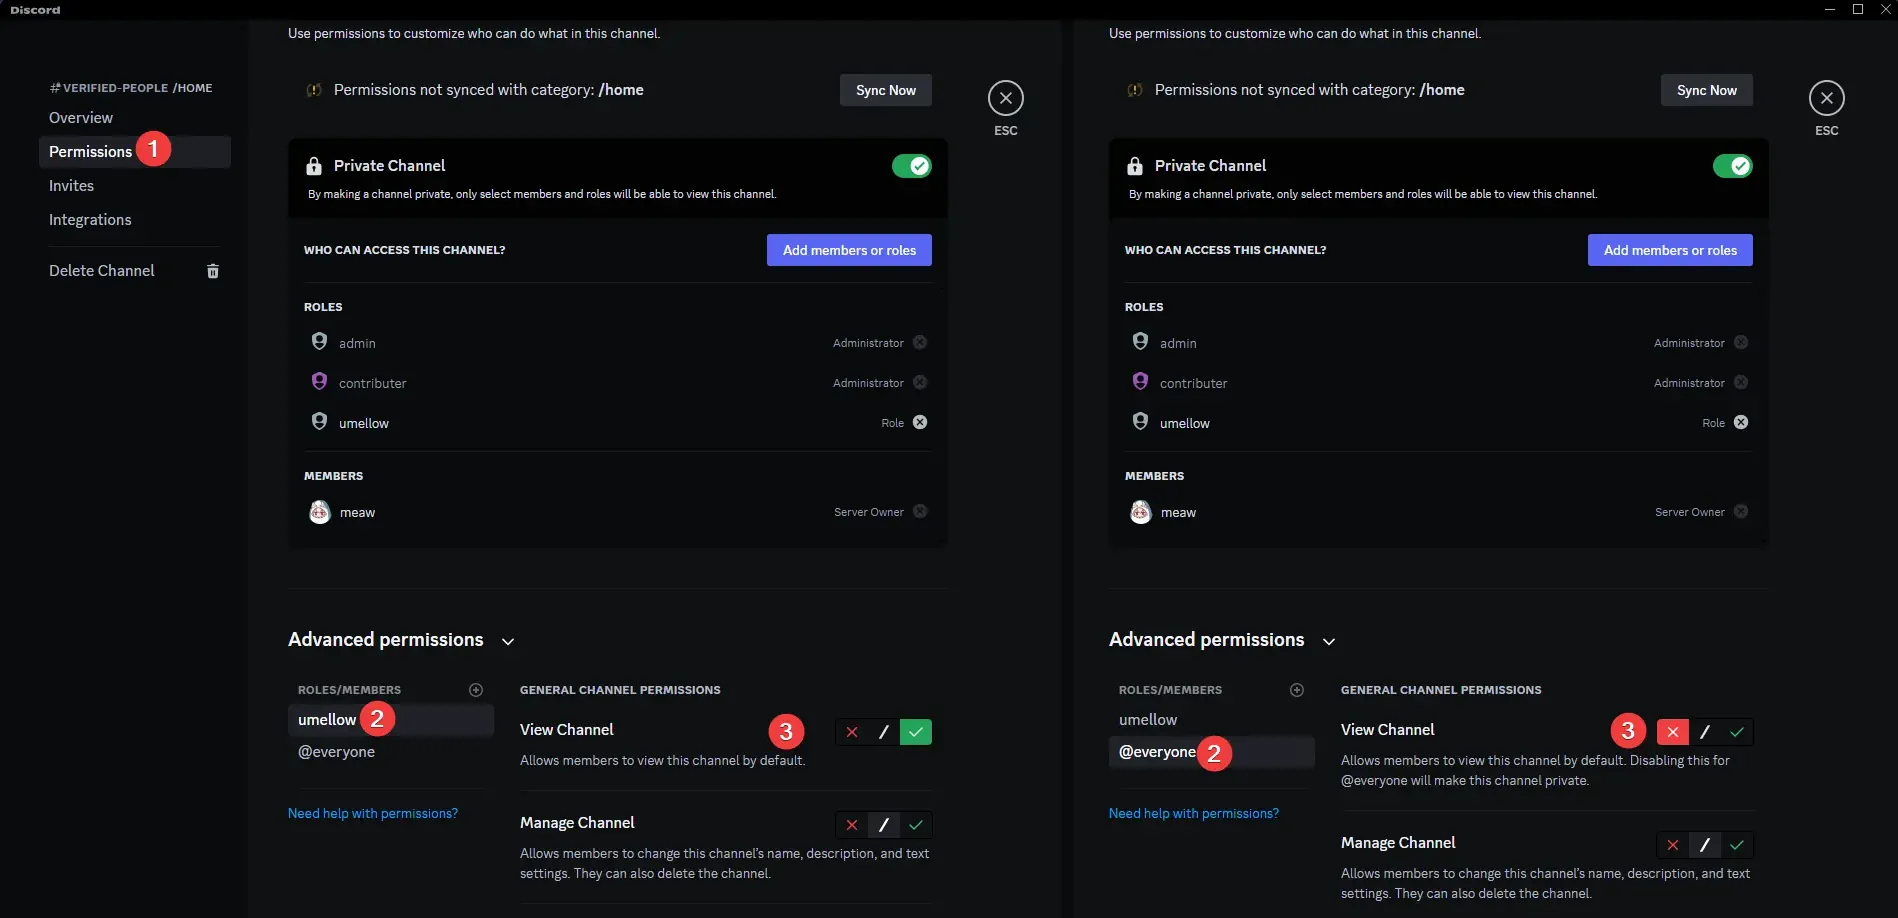The width and height of the screenshot is (1898, 918).
Task: Click Add members or roles, left panel
Action: point(849,250)
